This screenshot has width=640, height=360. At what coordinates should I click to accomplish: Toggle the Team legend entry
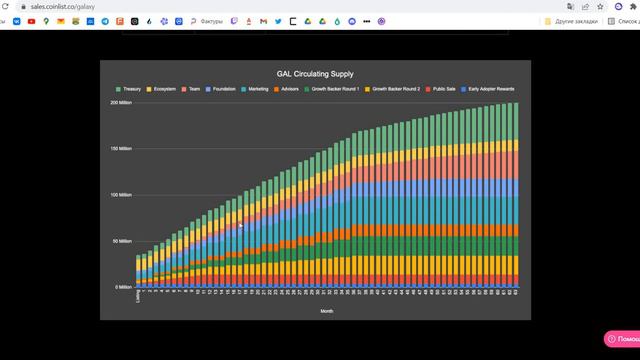tap(191, 89)
